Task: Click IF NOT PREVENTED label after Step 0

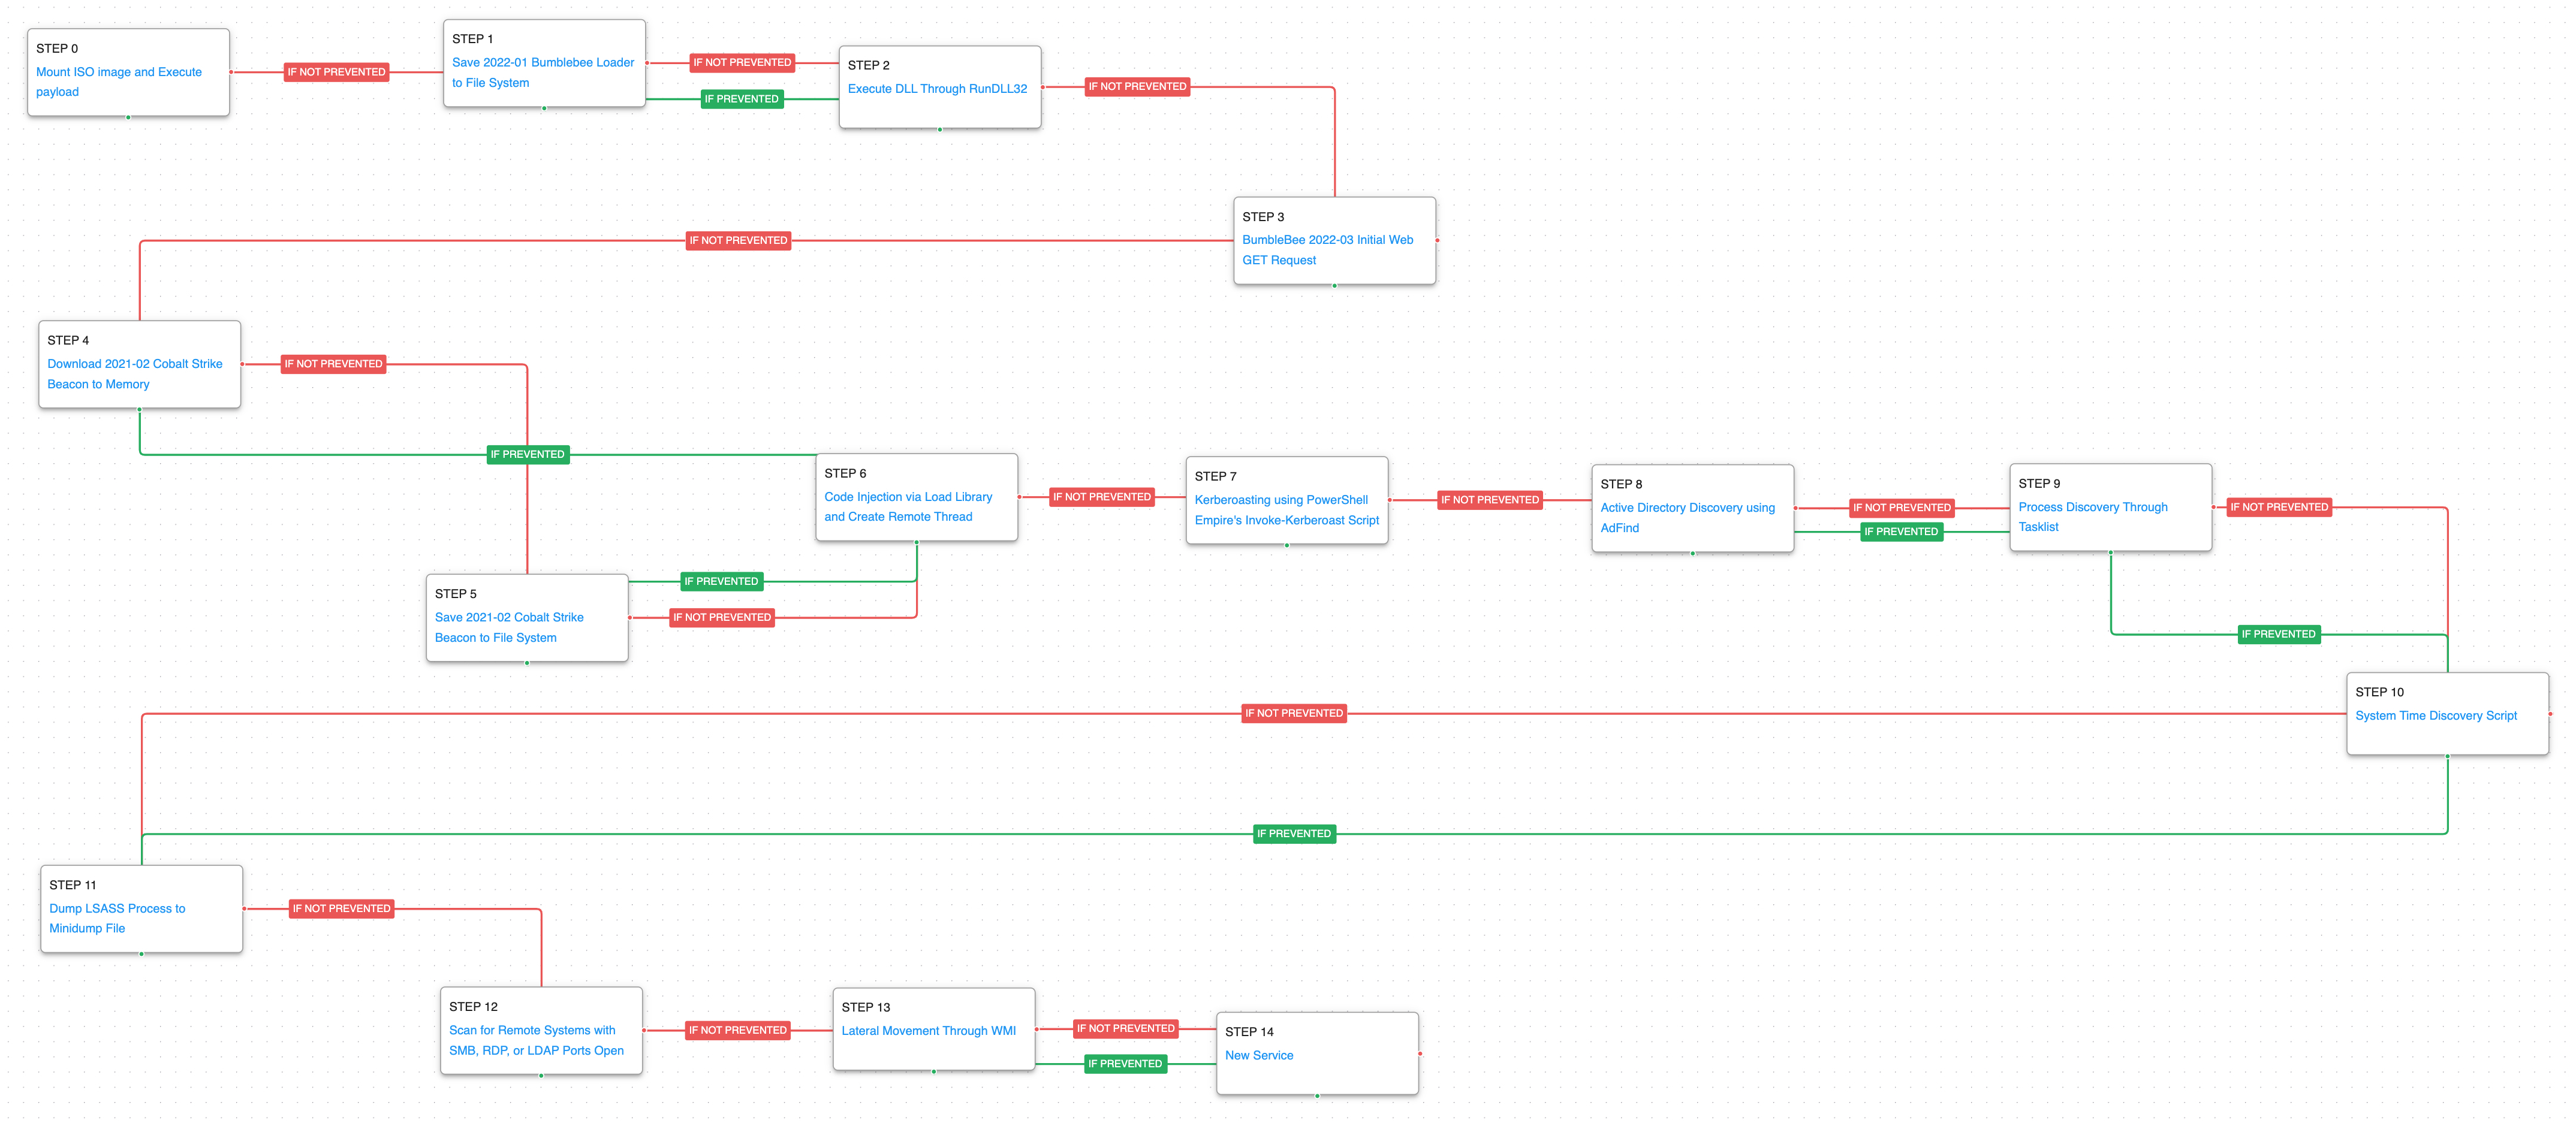Action: tap(336, 72)
